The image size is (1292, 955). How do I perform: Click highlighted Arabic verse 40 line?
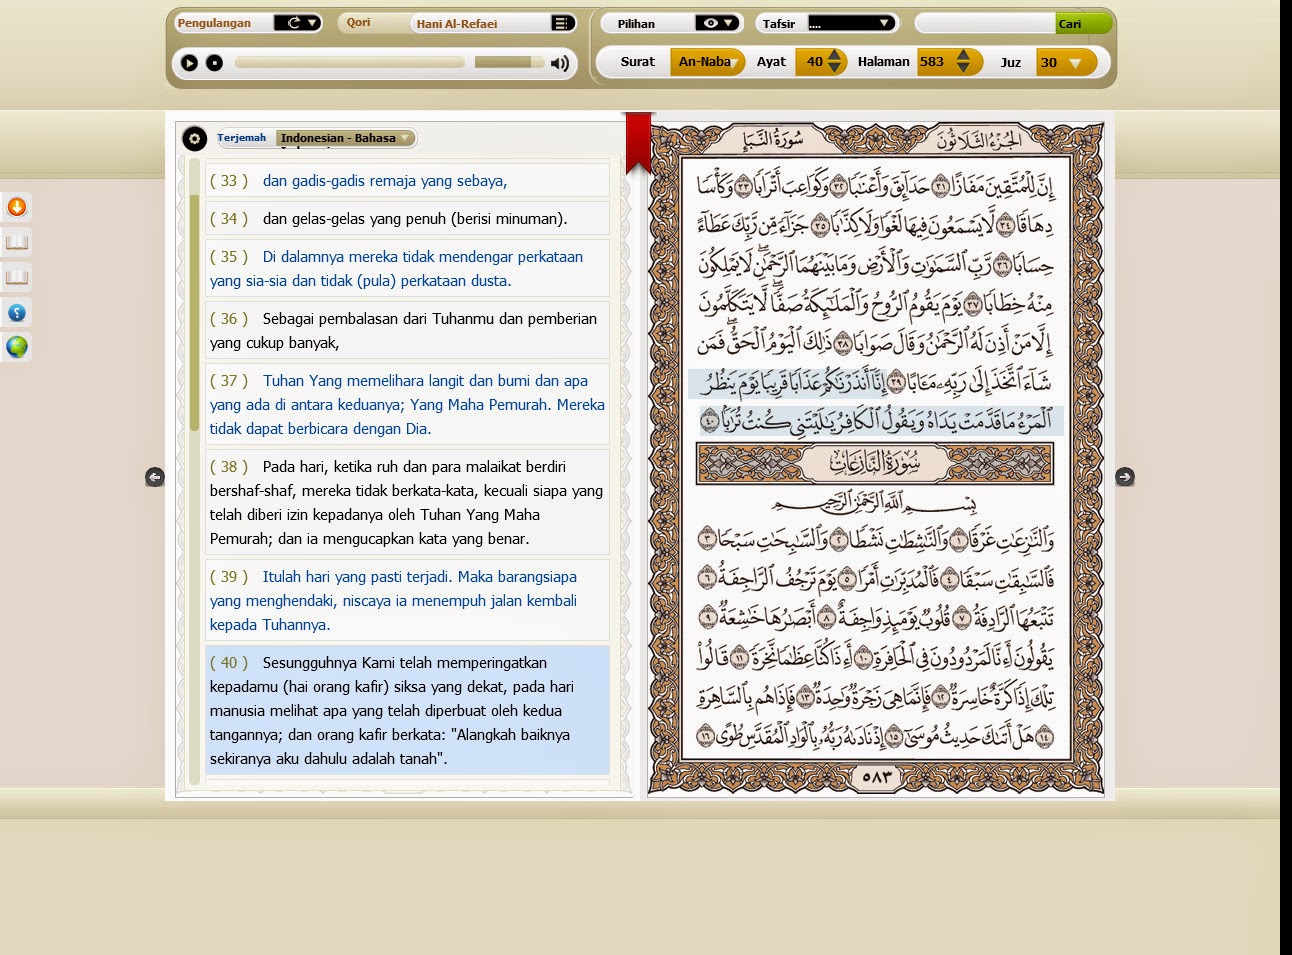[877, 420]
